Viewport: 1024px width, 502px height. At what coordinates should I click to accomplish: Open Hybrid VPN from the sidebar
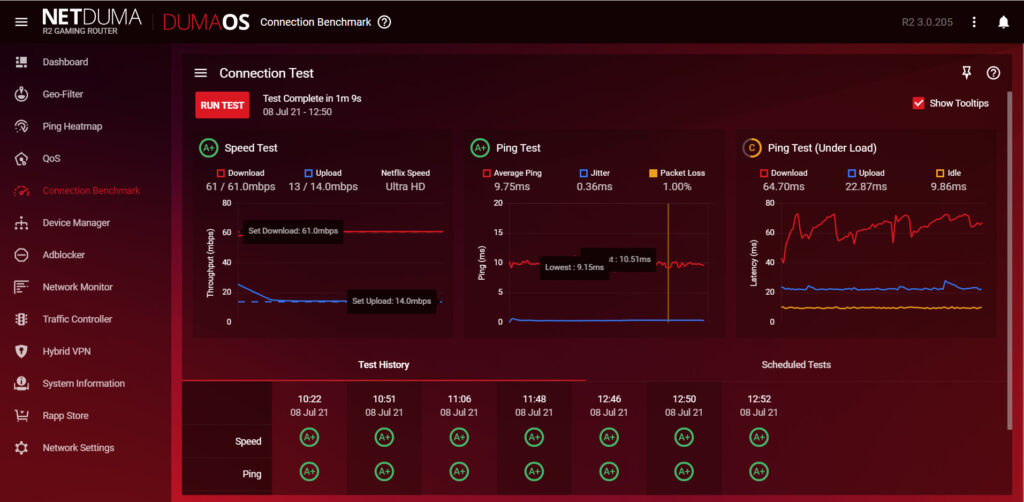pos(67,351)
